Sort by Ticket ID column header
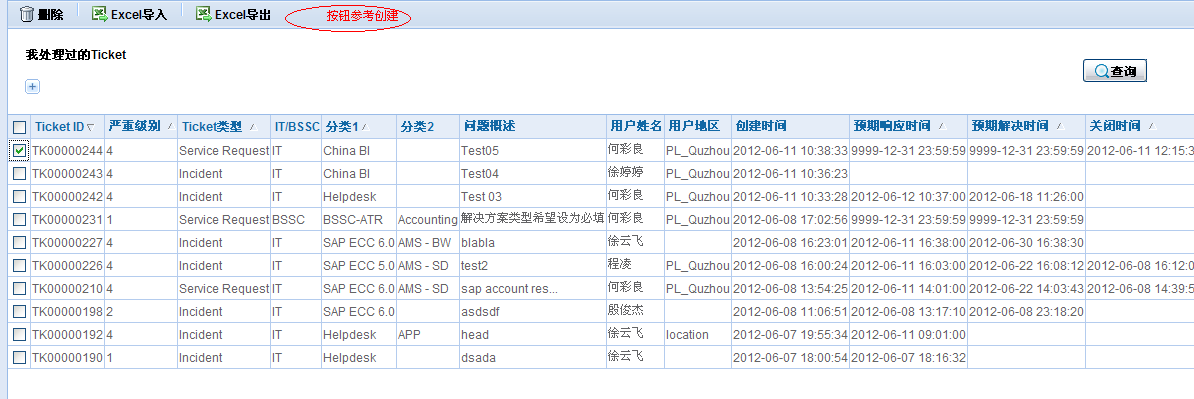 tap(67, 126)
